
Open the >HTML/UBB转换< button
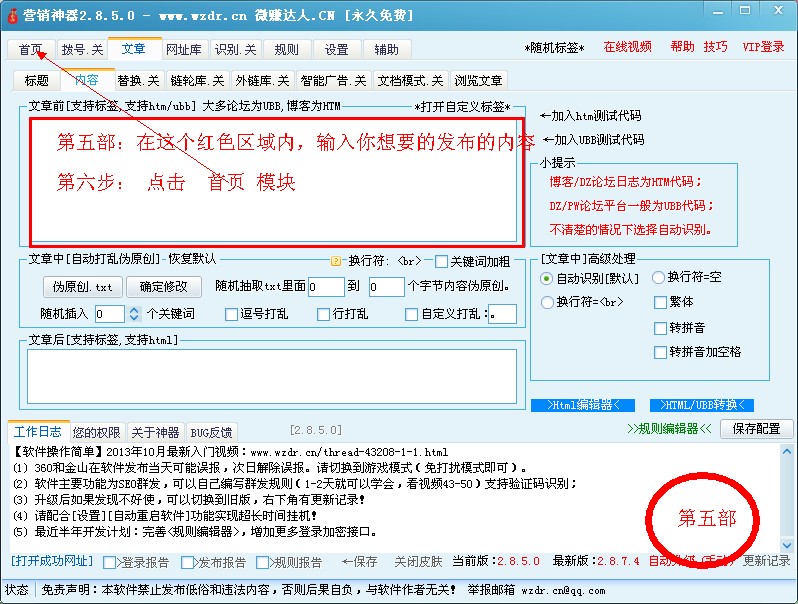click(702, 405)
